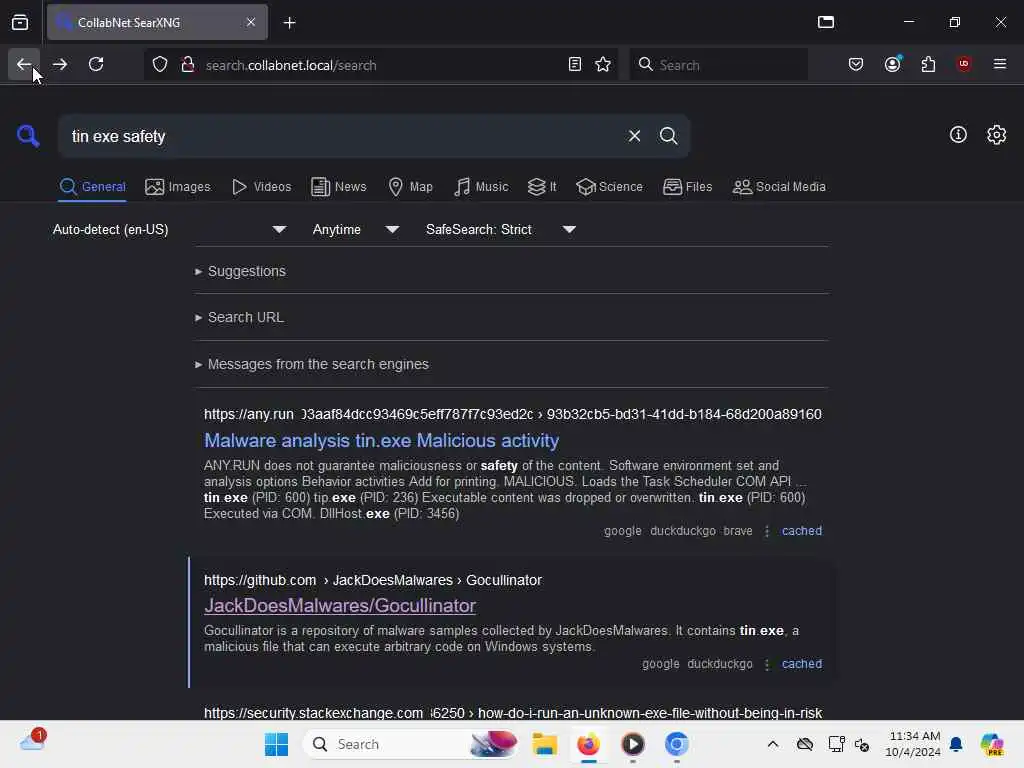Switch to the Music category tab
The height and width of the screenshot is (768, 1024).
click(x=481, y=187)
